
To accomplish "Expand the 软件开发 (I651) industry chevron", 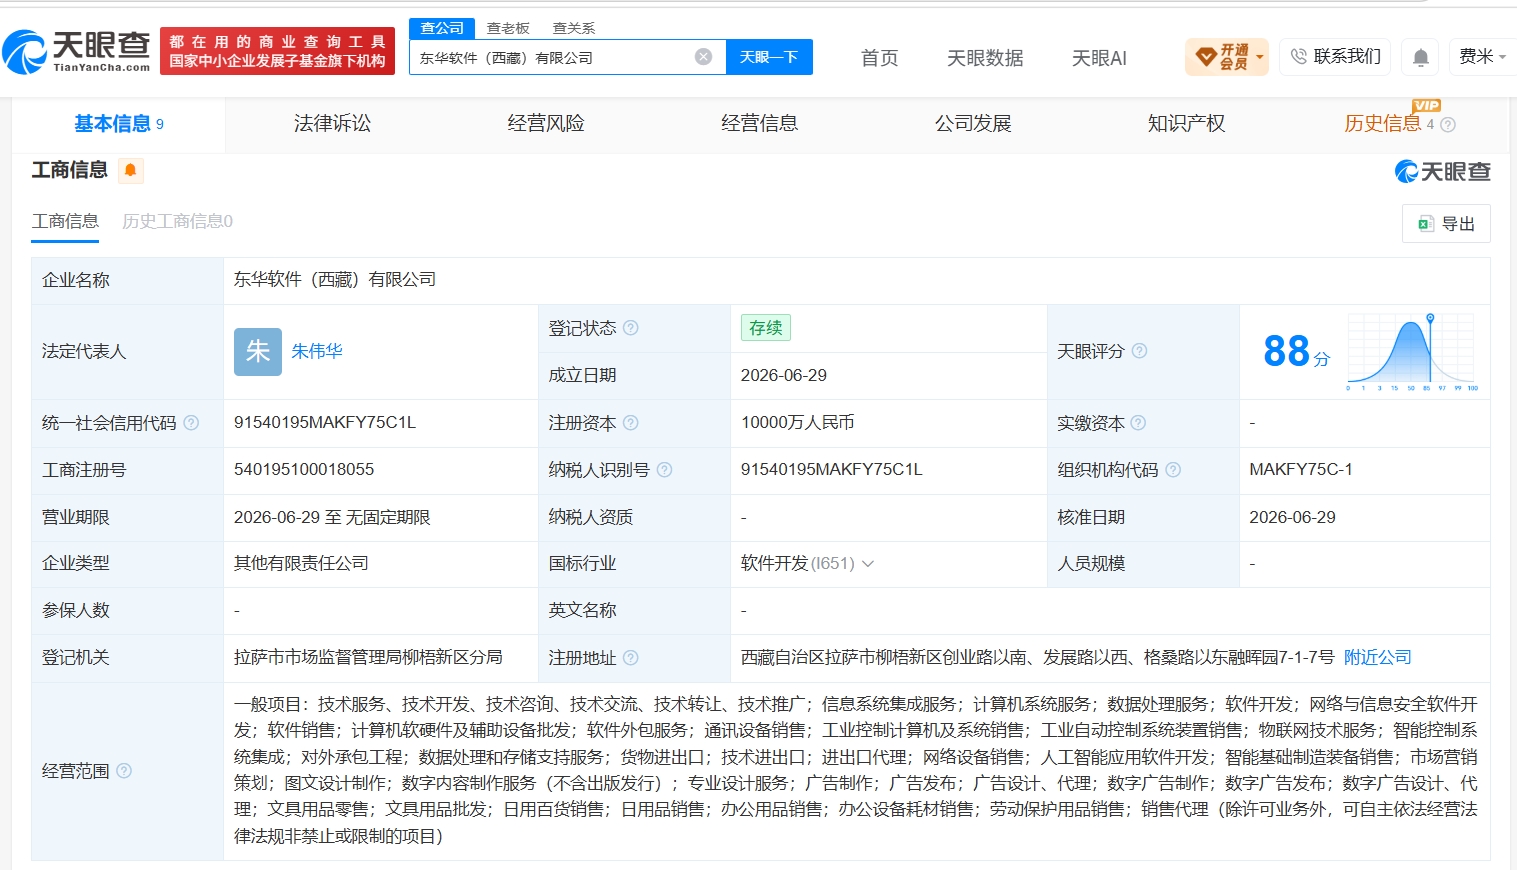I will (868, 564).
